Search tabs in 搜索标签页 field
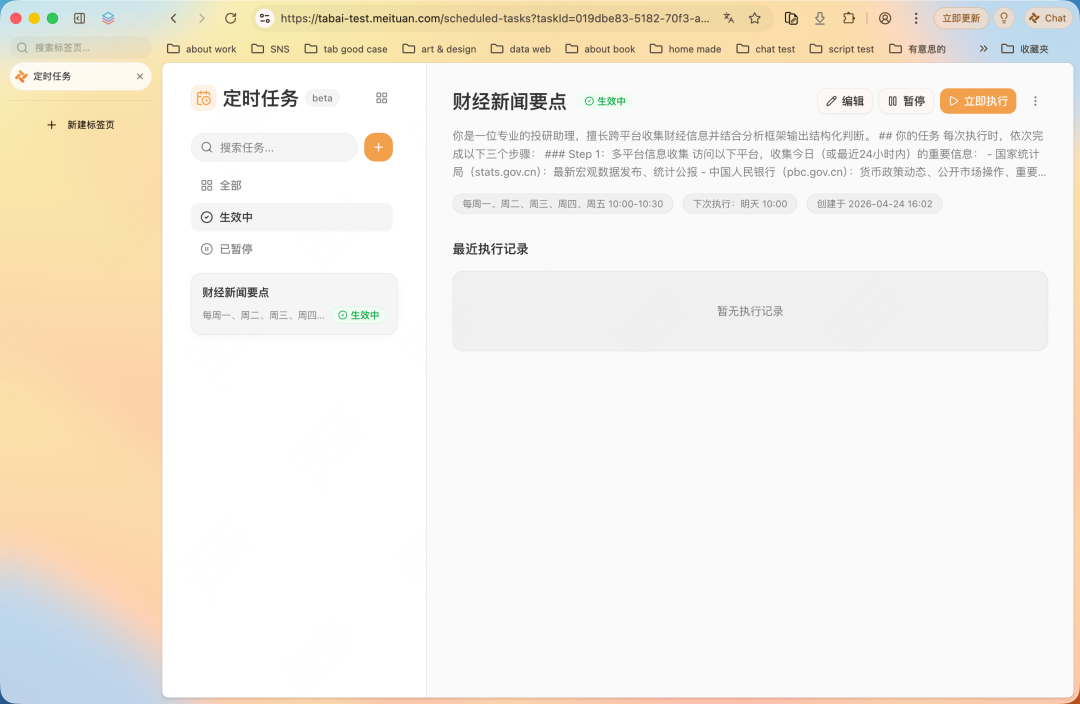Image resolution: width=1080 pixels, height=704 pixels. 81,48
